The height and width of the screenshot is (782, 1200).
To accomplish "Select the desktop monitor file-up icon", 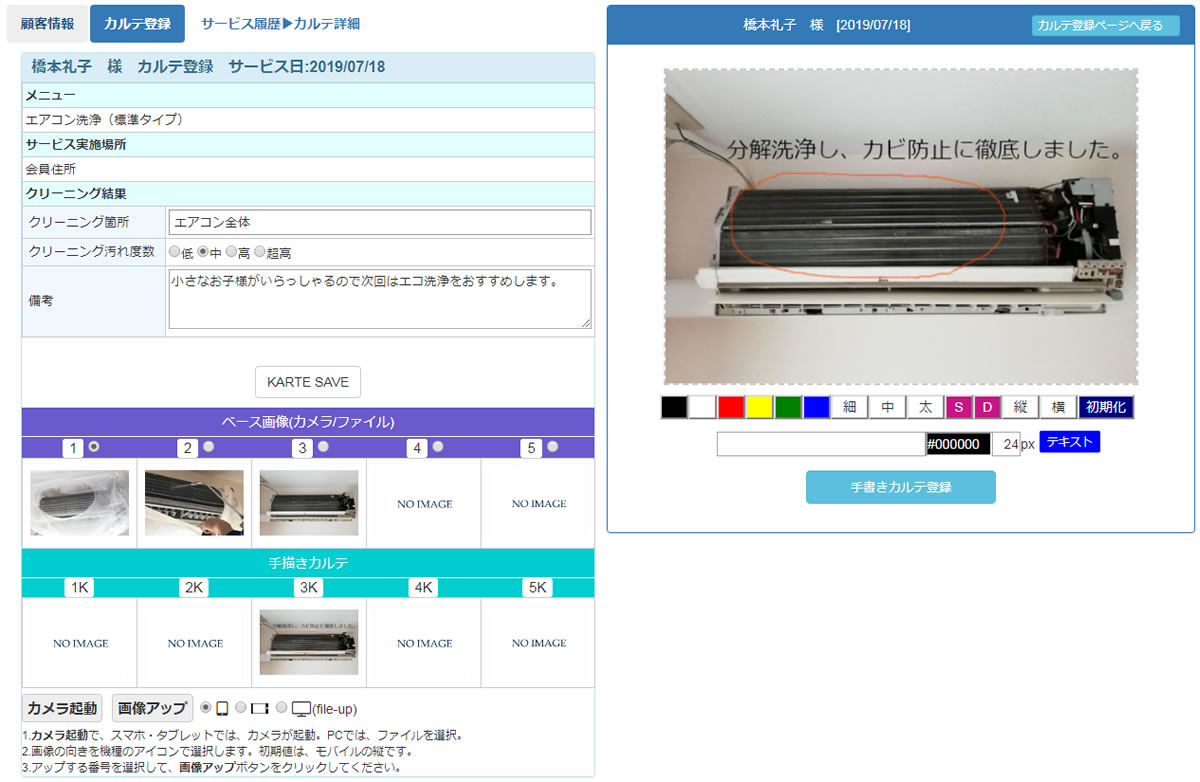I will (300, 709).
